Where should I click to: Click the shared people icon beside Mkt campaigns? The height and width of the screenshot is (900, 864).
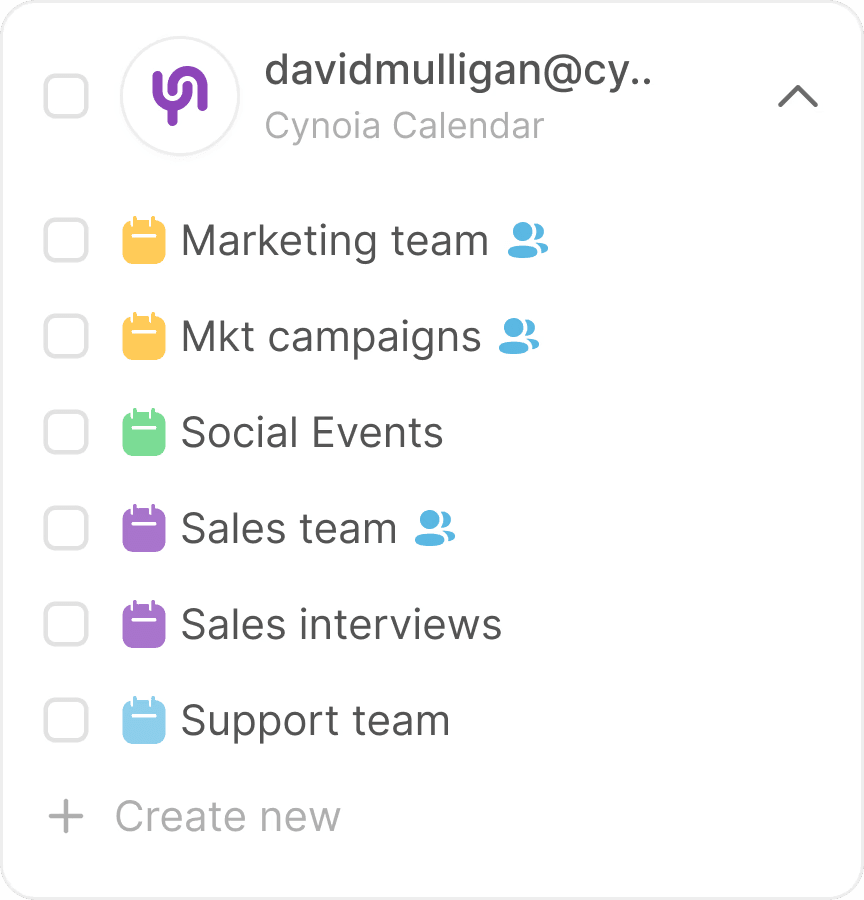pos(519,336)
